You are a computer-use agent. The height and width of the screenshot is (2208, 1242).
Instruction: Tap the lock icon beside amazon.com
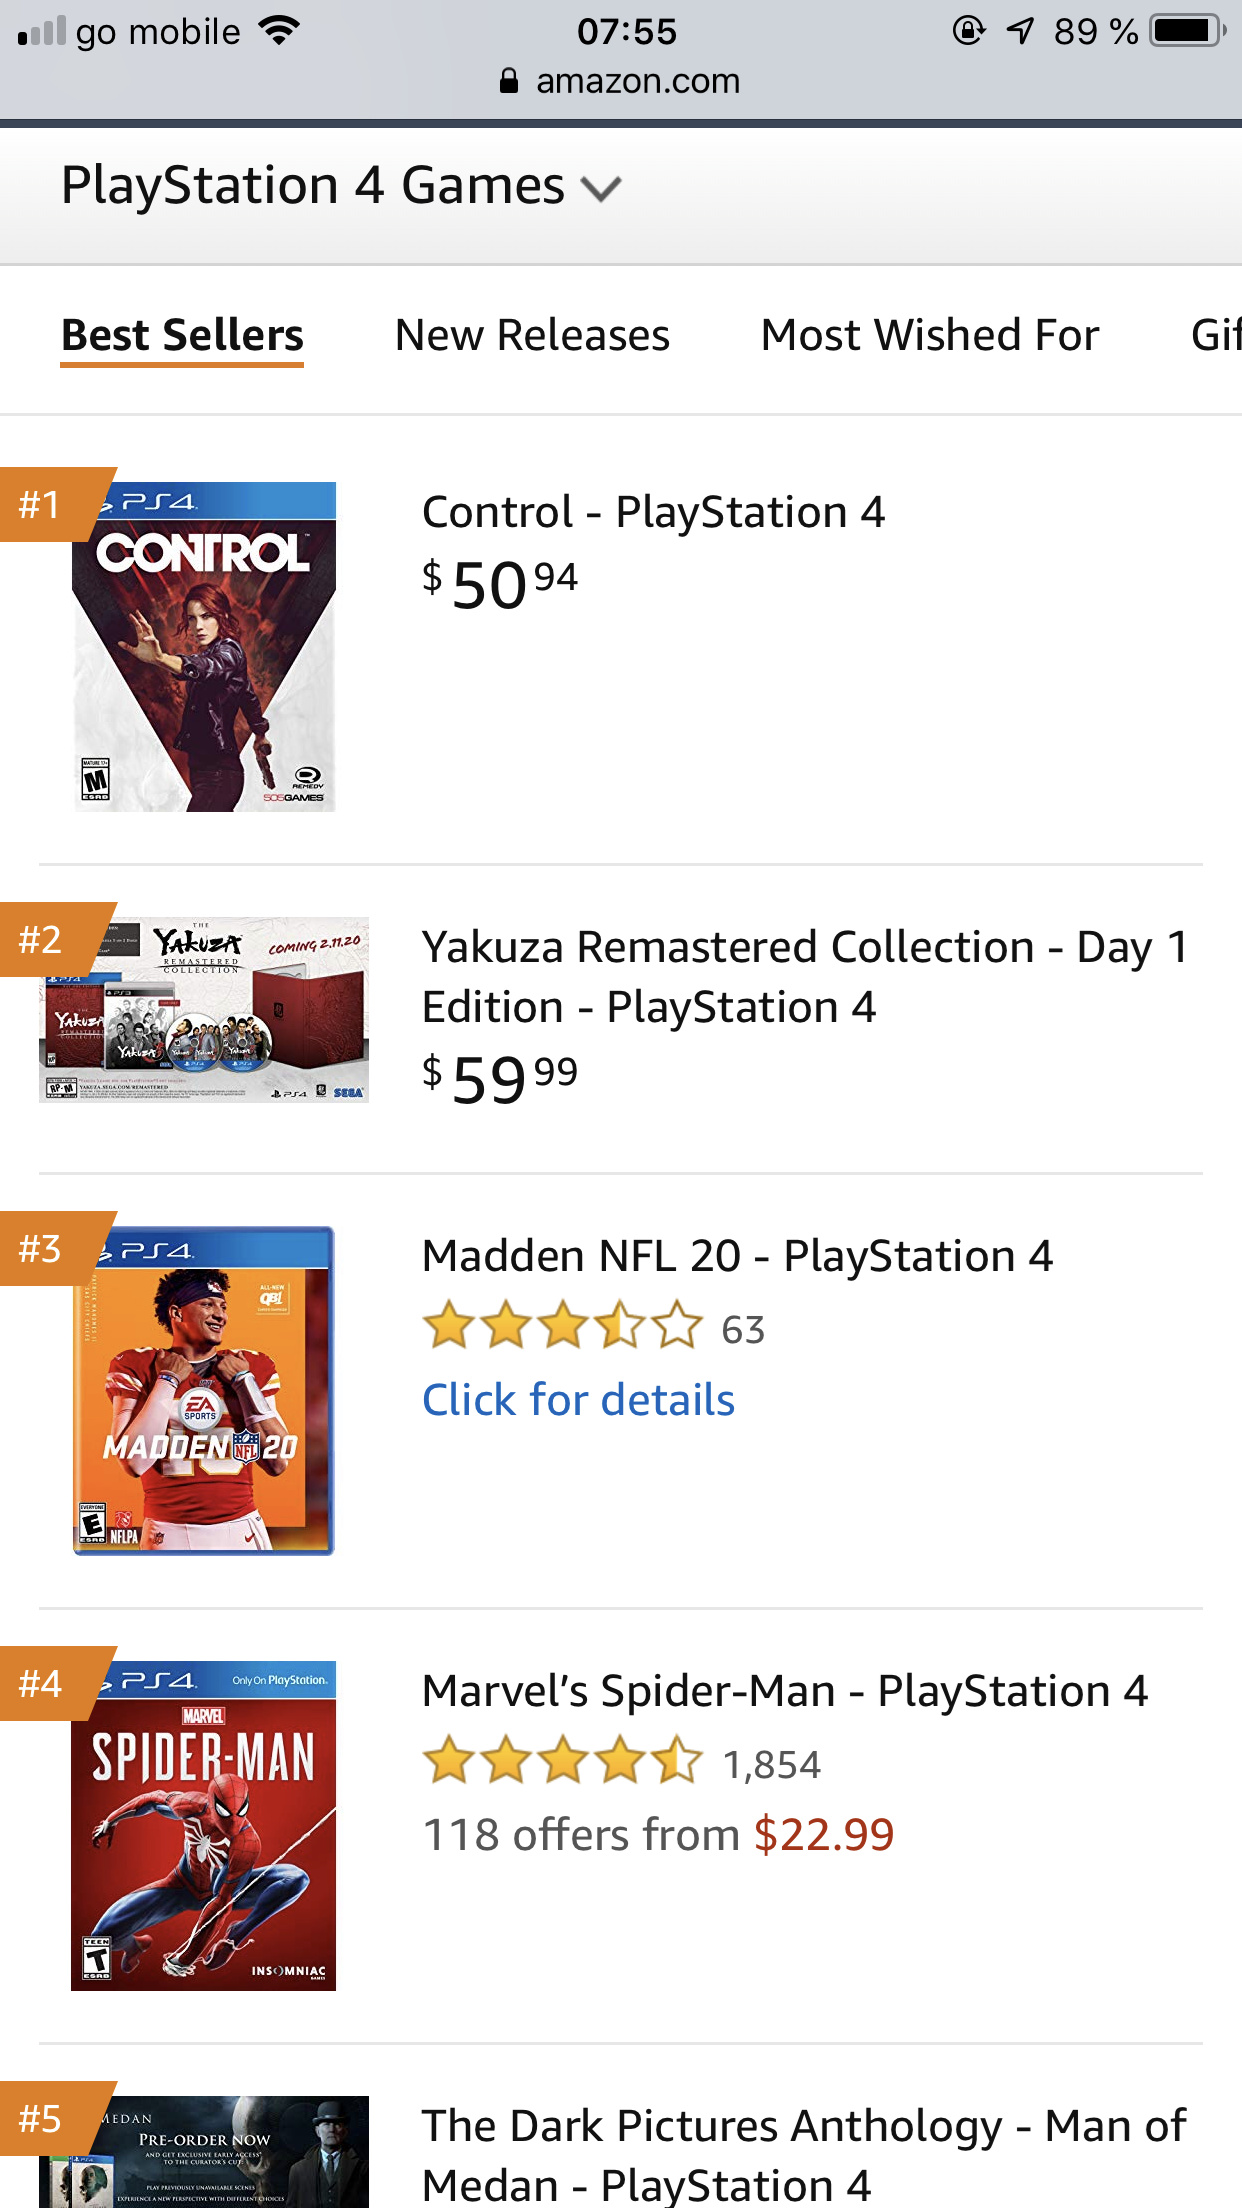[x=509, y=81]
